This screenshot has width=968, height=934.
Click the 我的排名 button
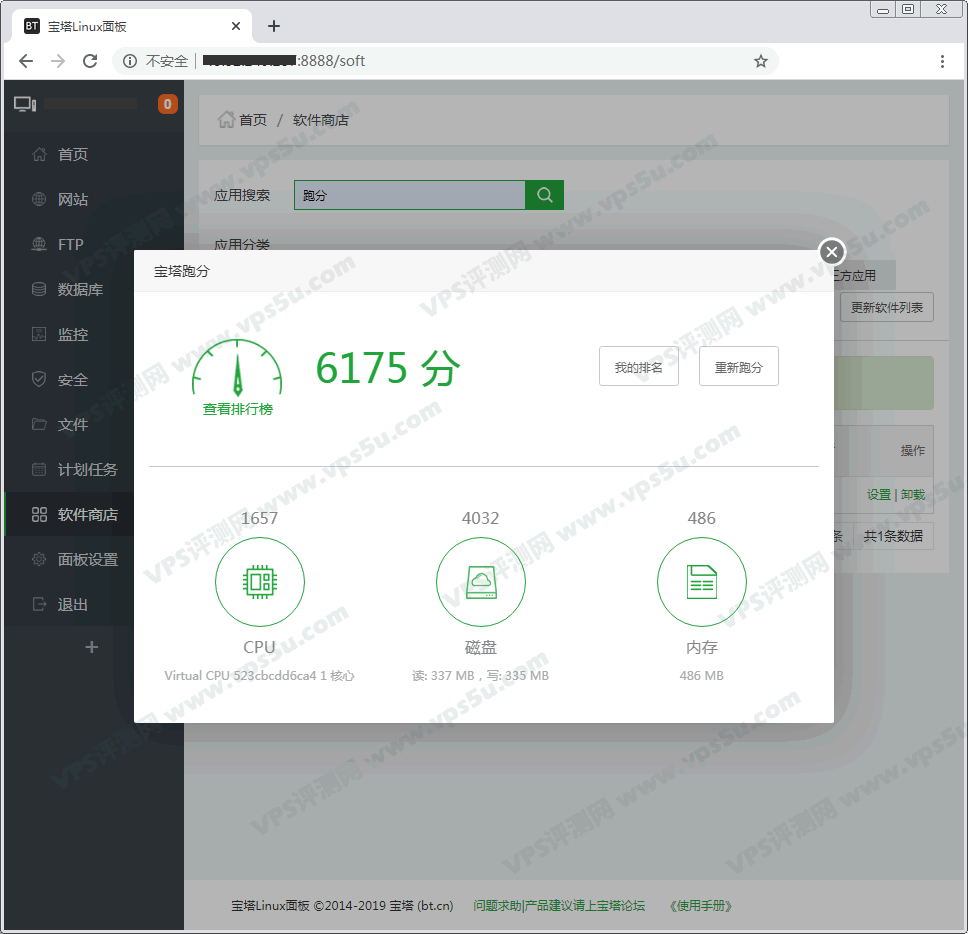click(639, 367)
